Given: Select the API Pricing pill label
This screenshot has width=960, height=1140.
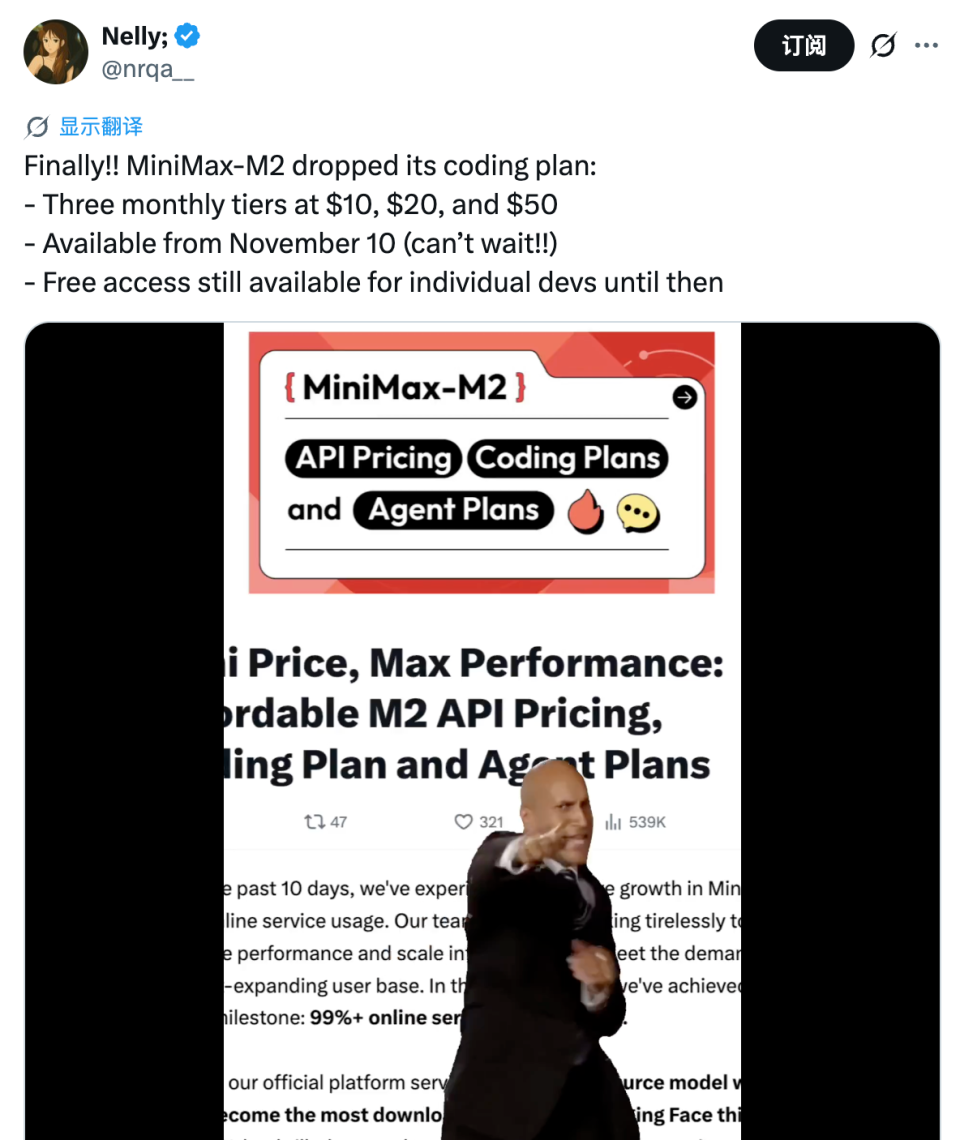Looking at the screenshot, I should pos(373,458).
